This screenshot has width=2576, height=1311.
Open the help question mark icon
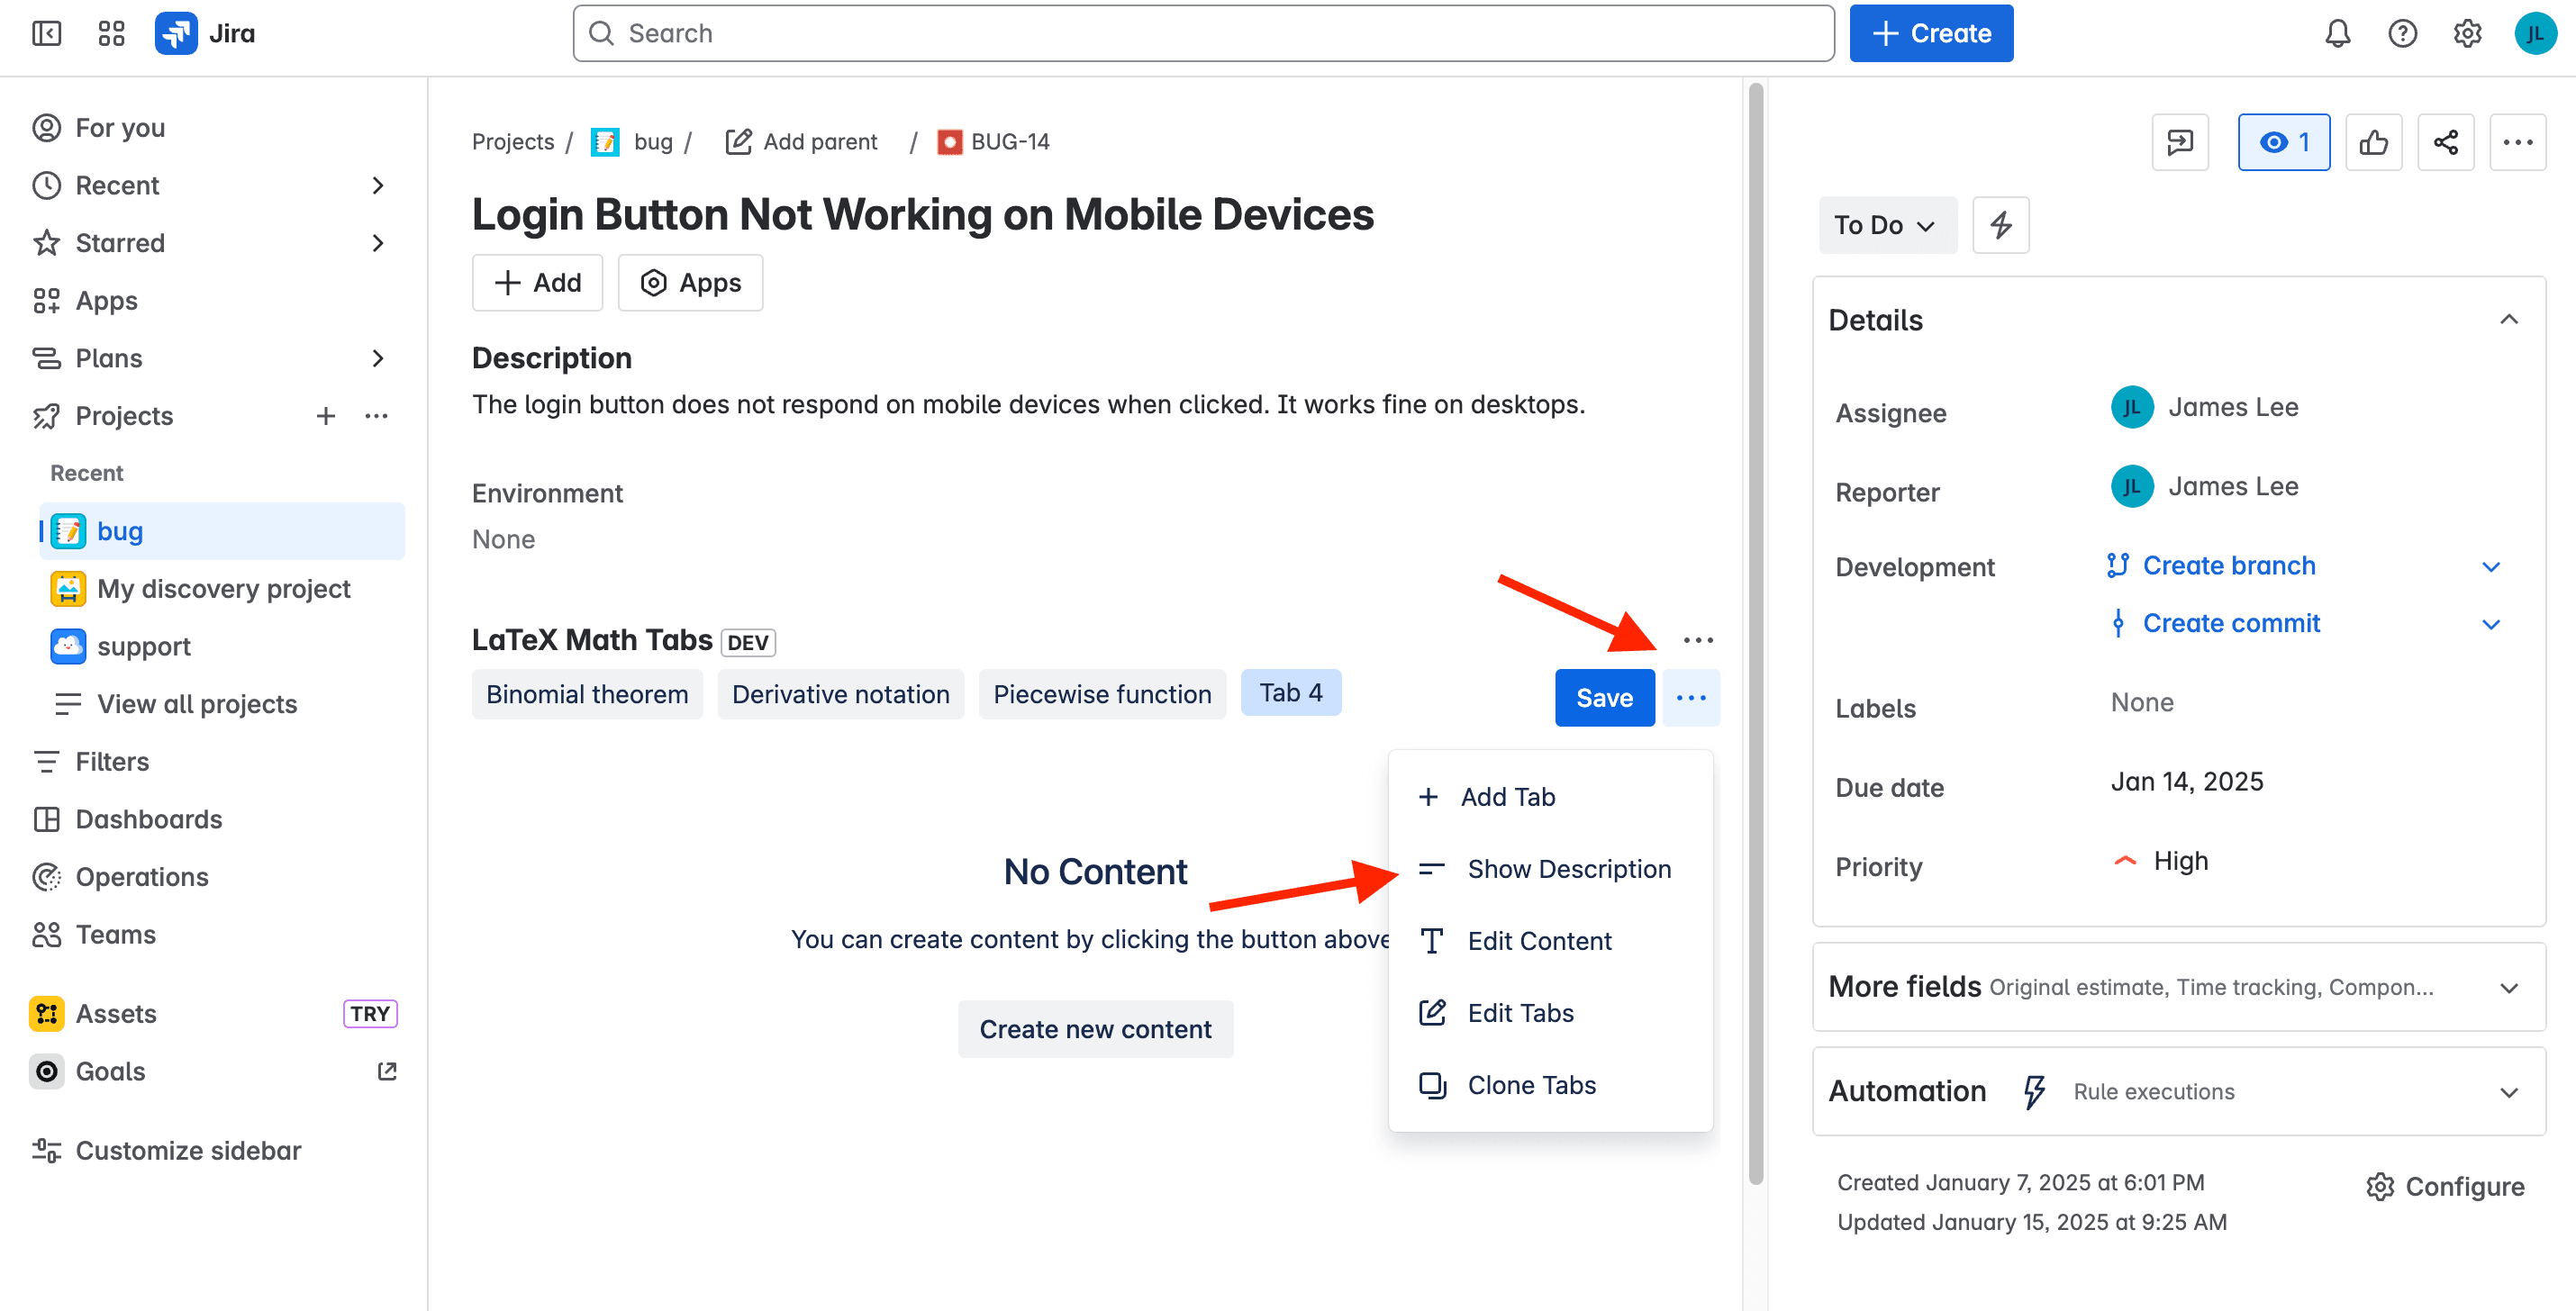pos(2402,33)
